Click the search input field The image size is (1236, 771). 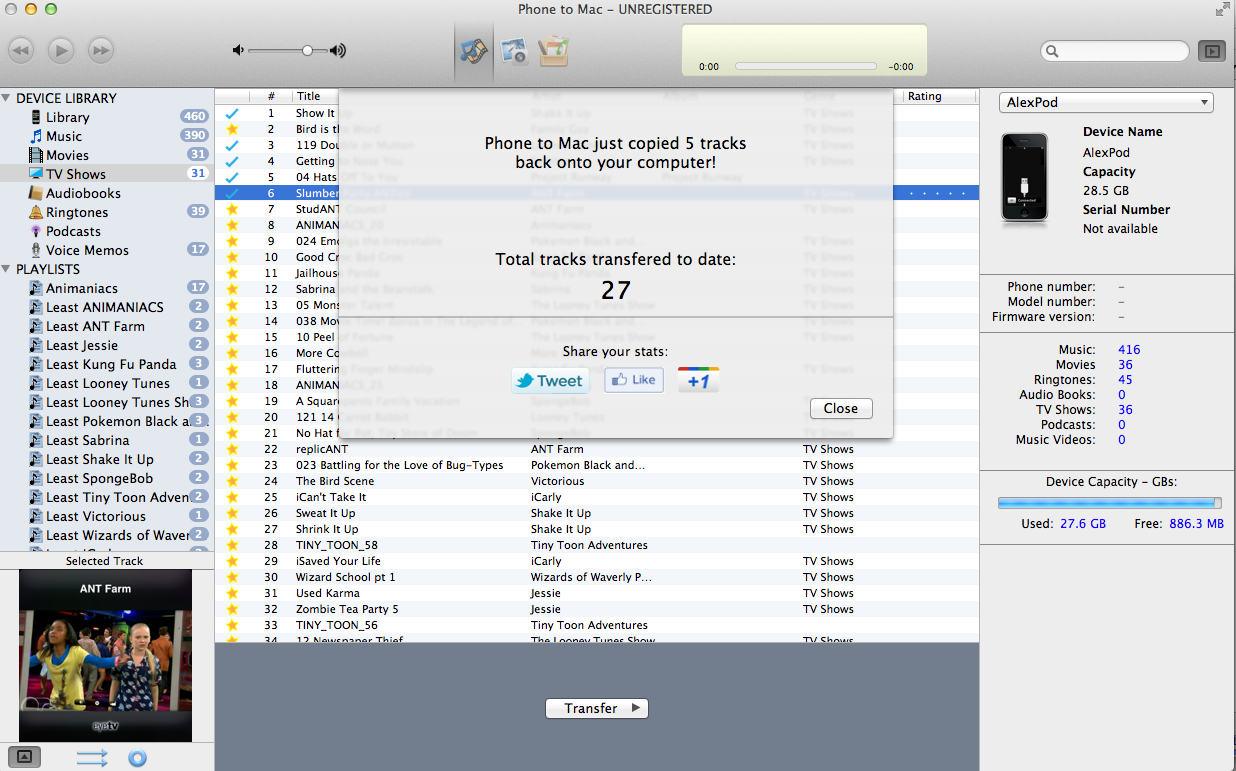(x=1120, y=51)
